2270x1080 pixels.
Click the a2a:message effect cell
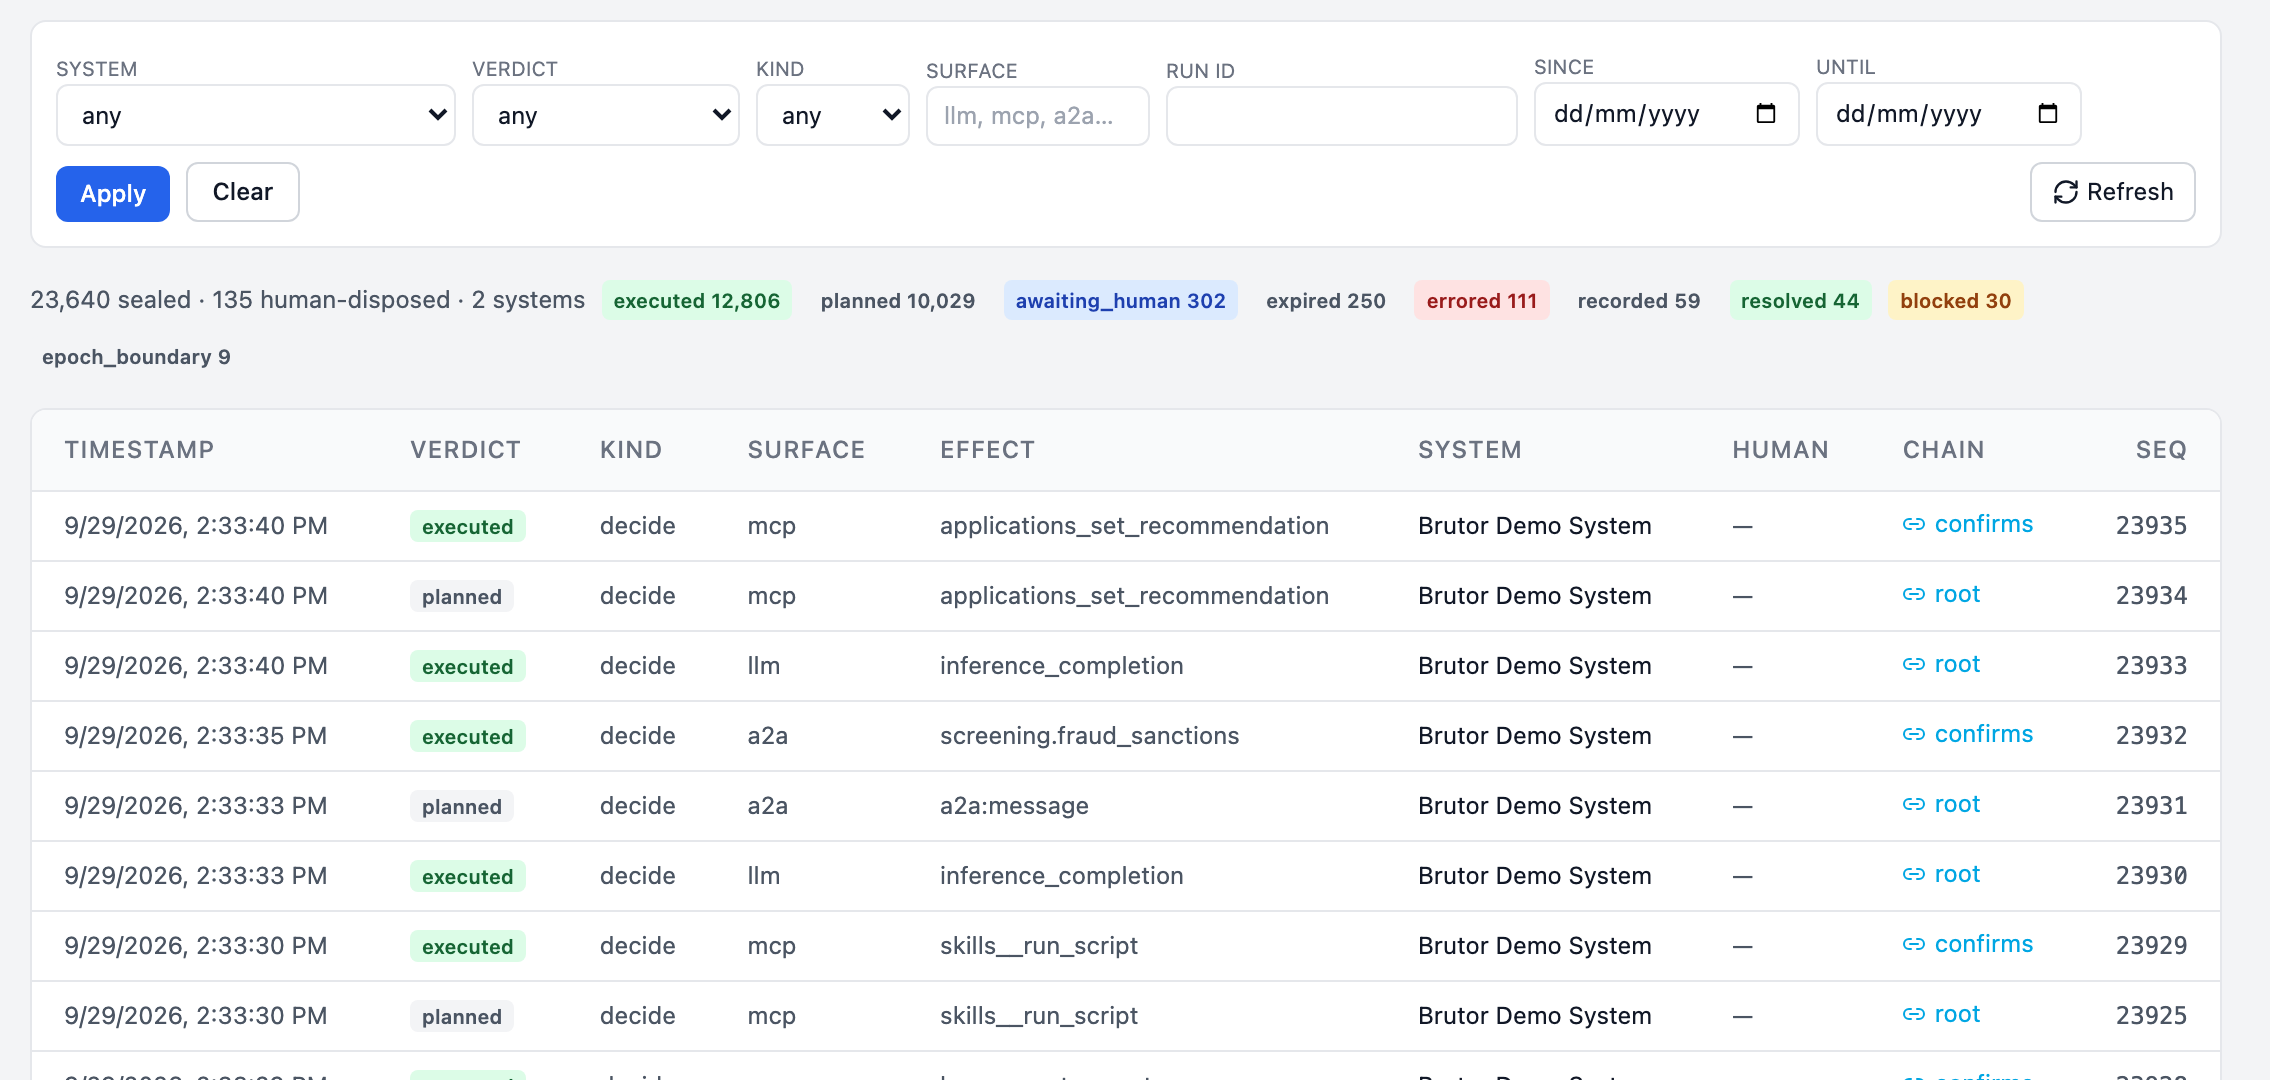click(1014, 806)
